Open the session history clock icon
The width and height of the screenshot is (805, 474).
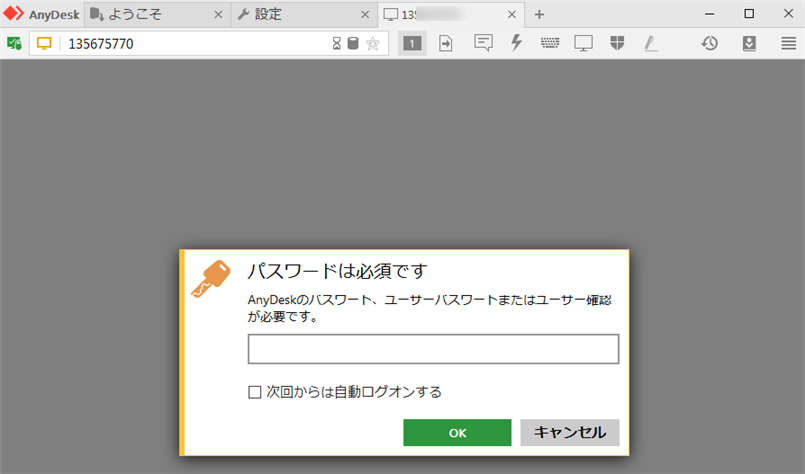(710, 43)
